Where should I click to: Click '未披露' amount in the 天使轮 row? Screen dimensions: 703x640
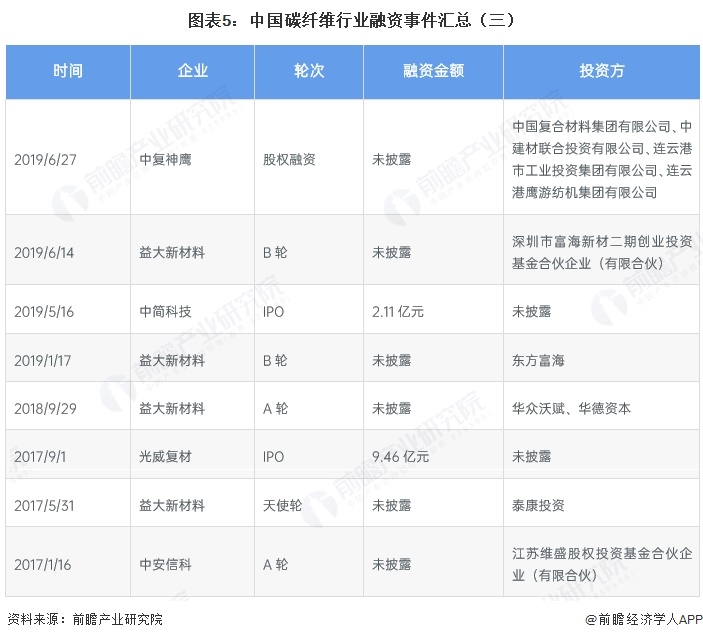391,506
